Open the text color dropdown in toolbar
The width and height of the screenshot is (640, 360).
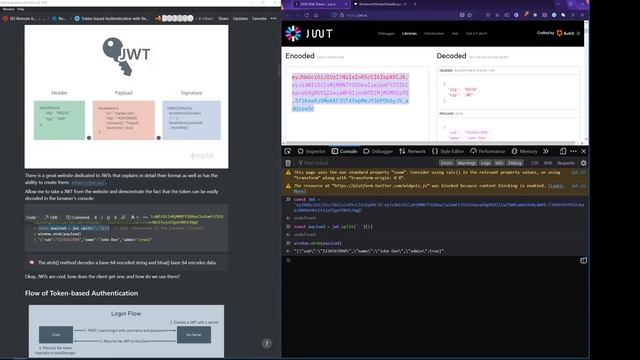[134, 217]
